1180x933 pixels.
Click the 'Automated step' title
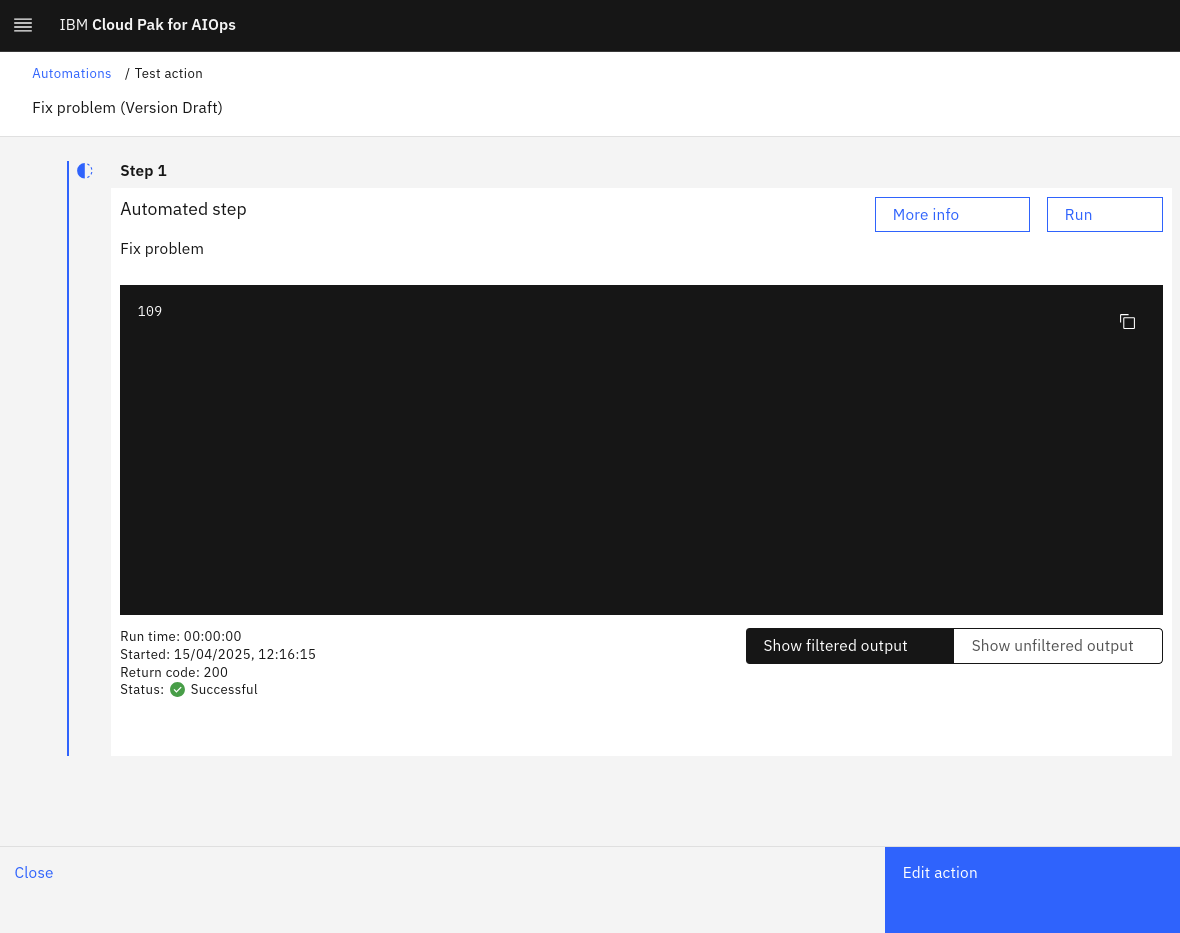[184, 209]
